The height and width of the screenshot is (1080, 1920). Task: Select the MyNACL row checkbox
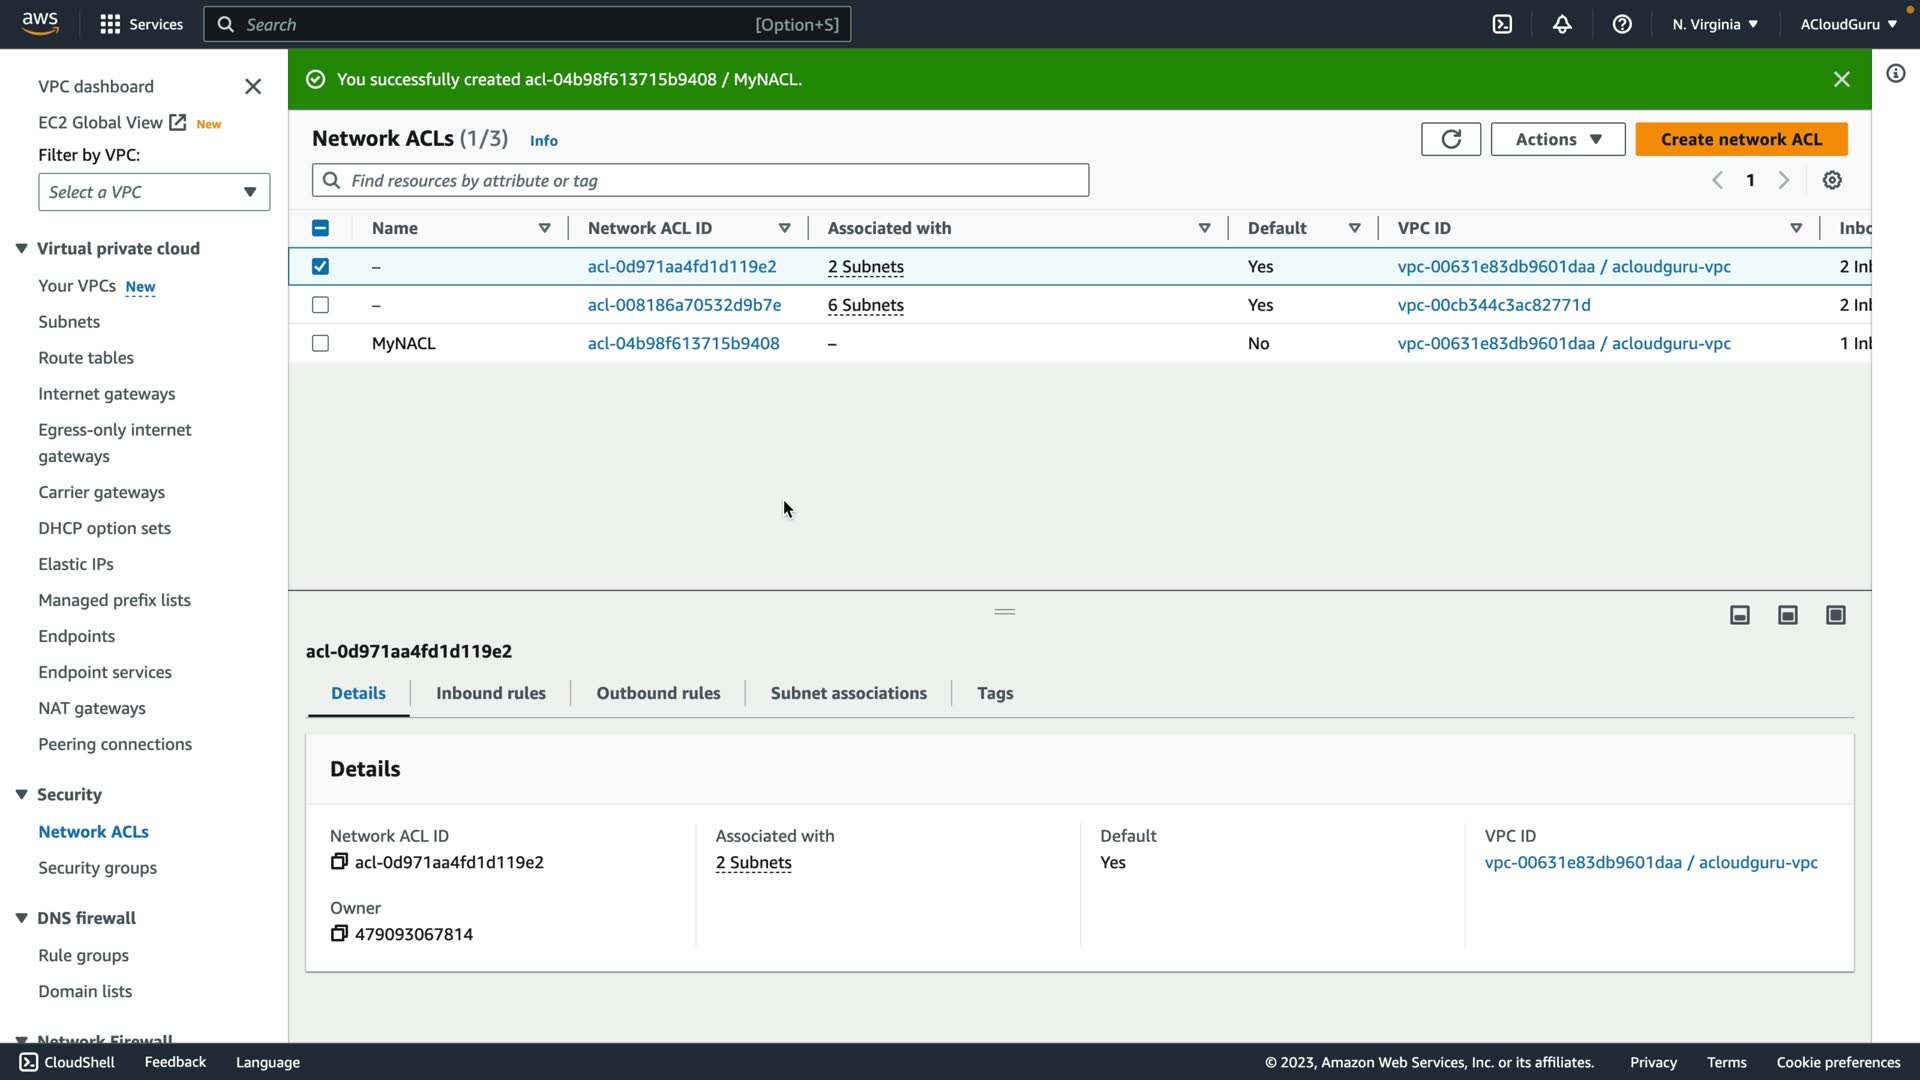pos(320,343)
